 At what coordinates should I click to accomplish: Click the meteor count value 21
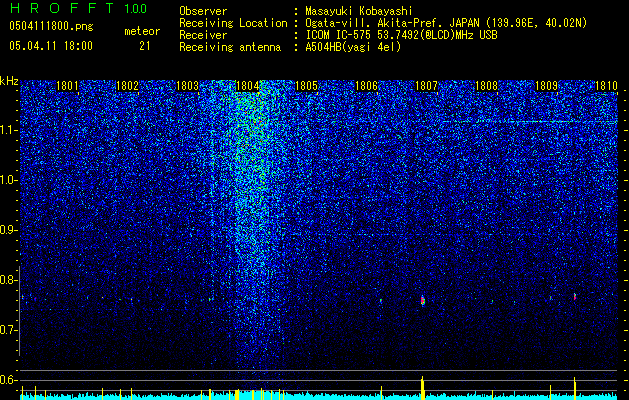(x=144, y=46)
